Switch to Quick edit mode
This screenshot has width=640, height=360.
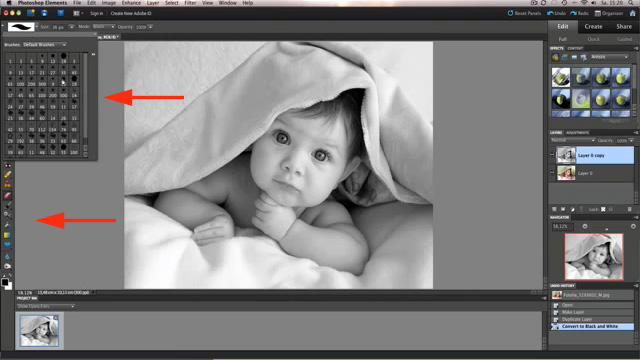[593, 39]
